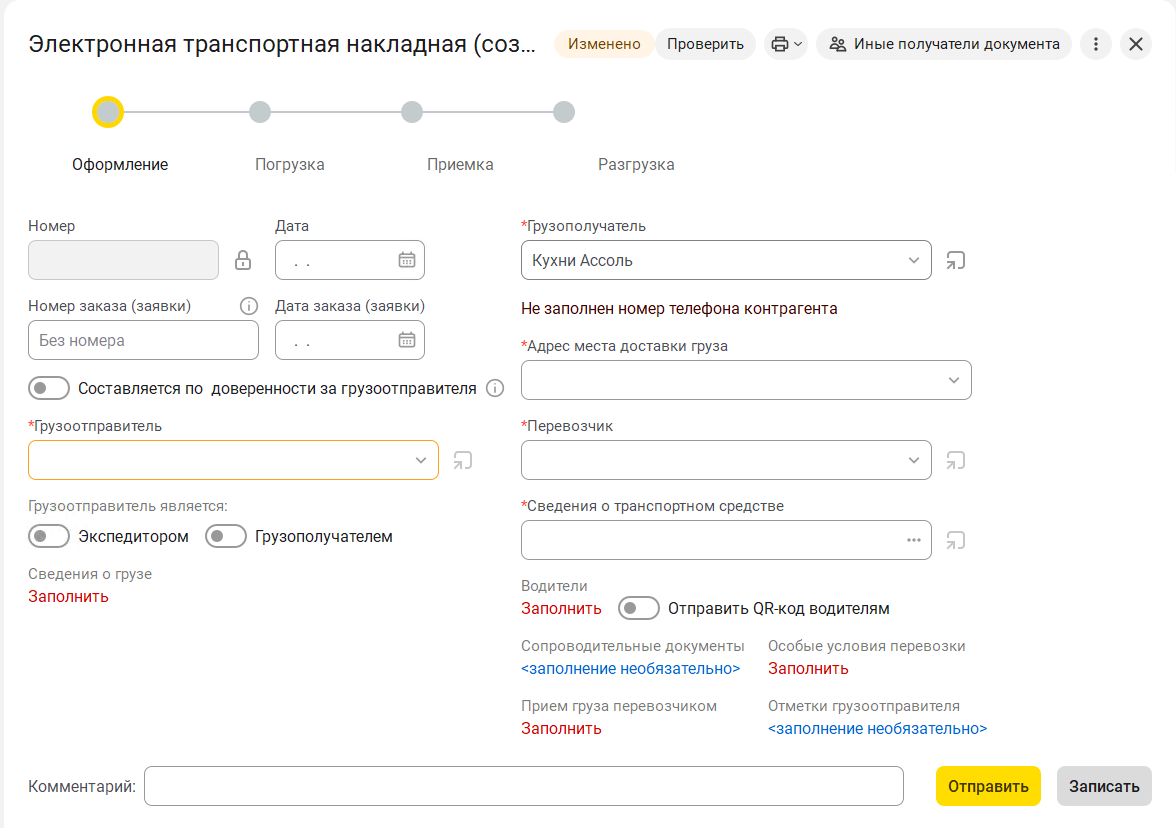Select the Погрузка stage
The width and height of the screenshot is (1176, 828).
click(x=290, y=164)
